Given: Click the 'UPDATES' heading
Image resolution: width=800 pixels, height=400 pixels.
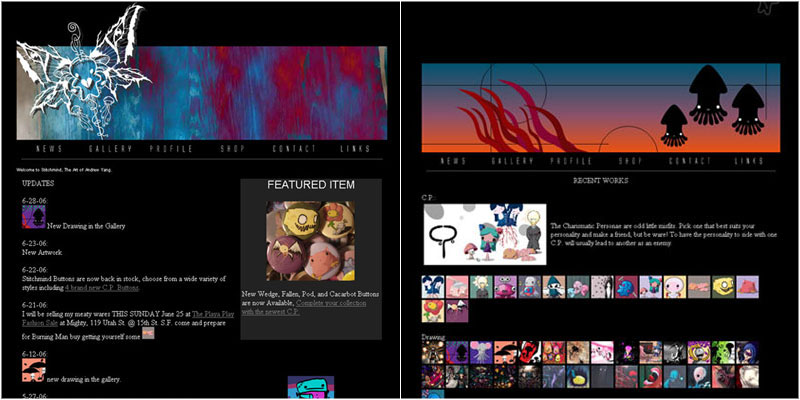Looking at the screenshot, I should [38, 183].
